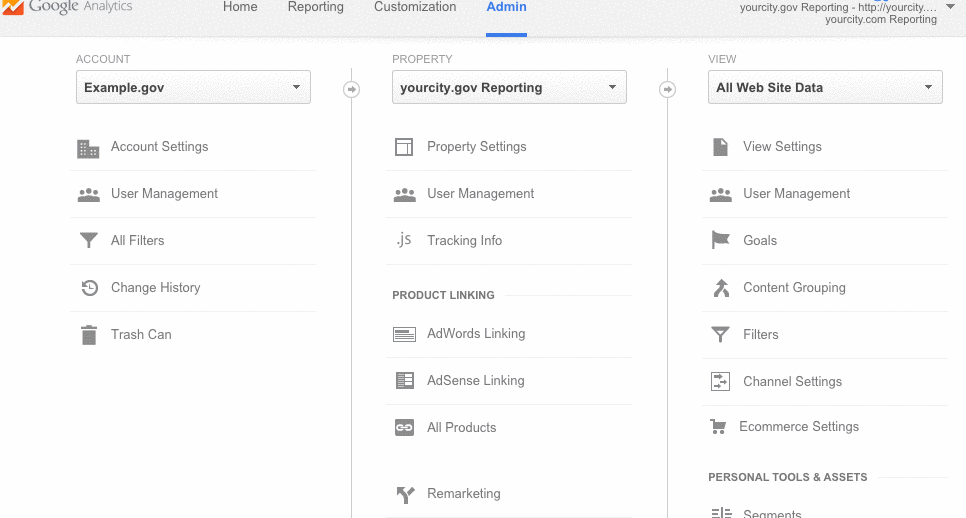Click the PRODUCT LINKING section heading

coord(444,295)
